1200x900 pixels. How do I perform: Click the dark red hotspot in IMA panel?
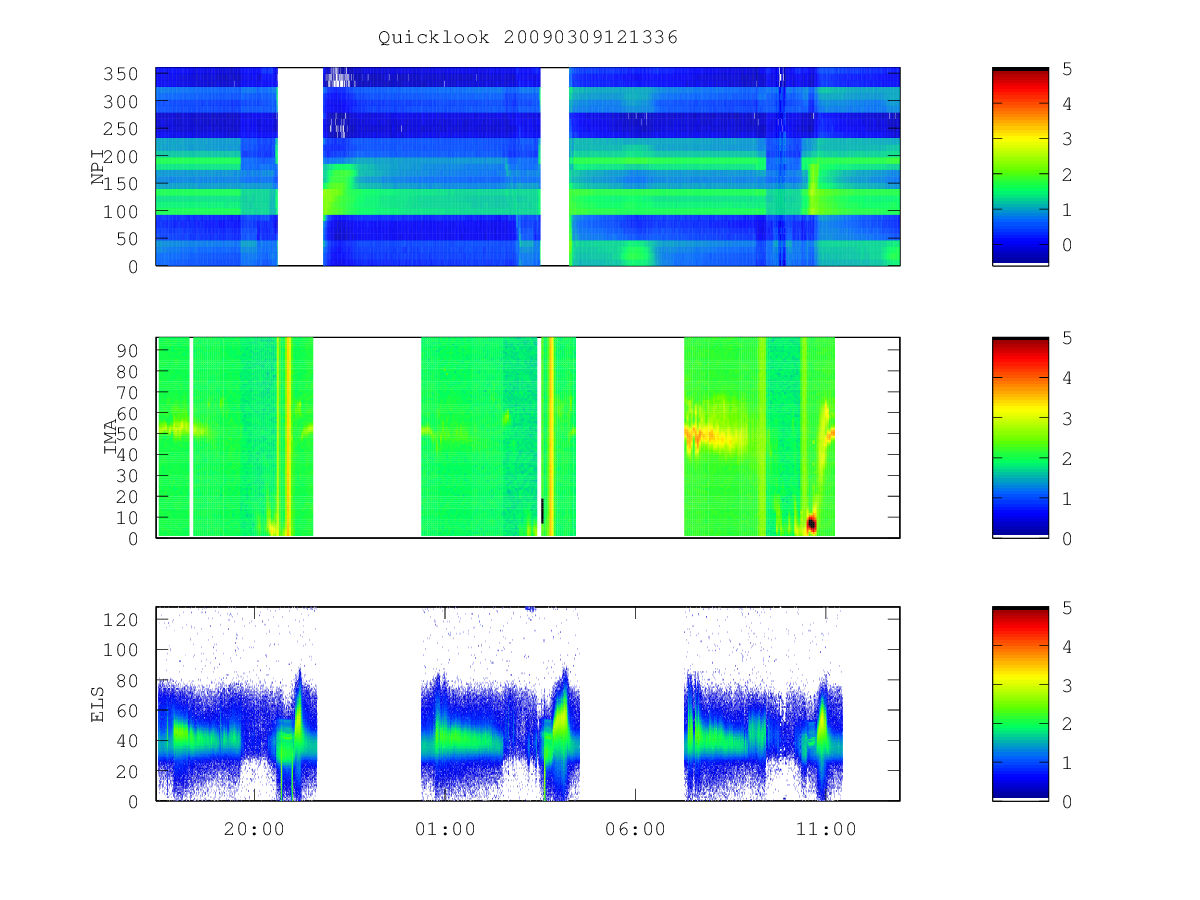(812, 523)
